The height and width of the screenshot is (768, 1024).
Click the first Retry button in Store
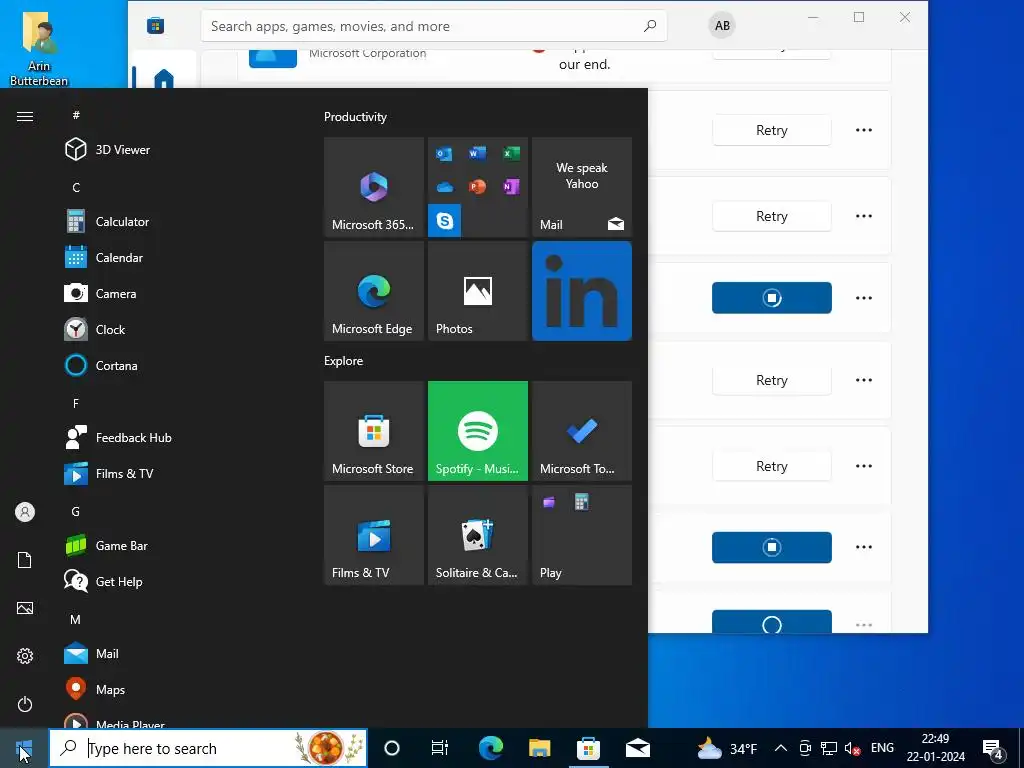pos(771,130)
